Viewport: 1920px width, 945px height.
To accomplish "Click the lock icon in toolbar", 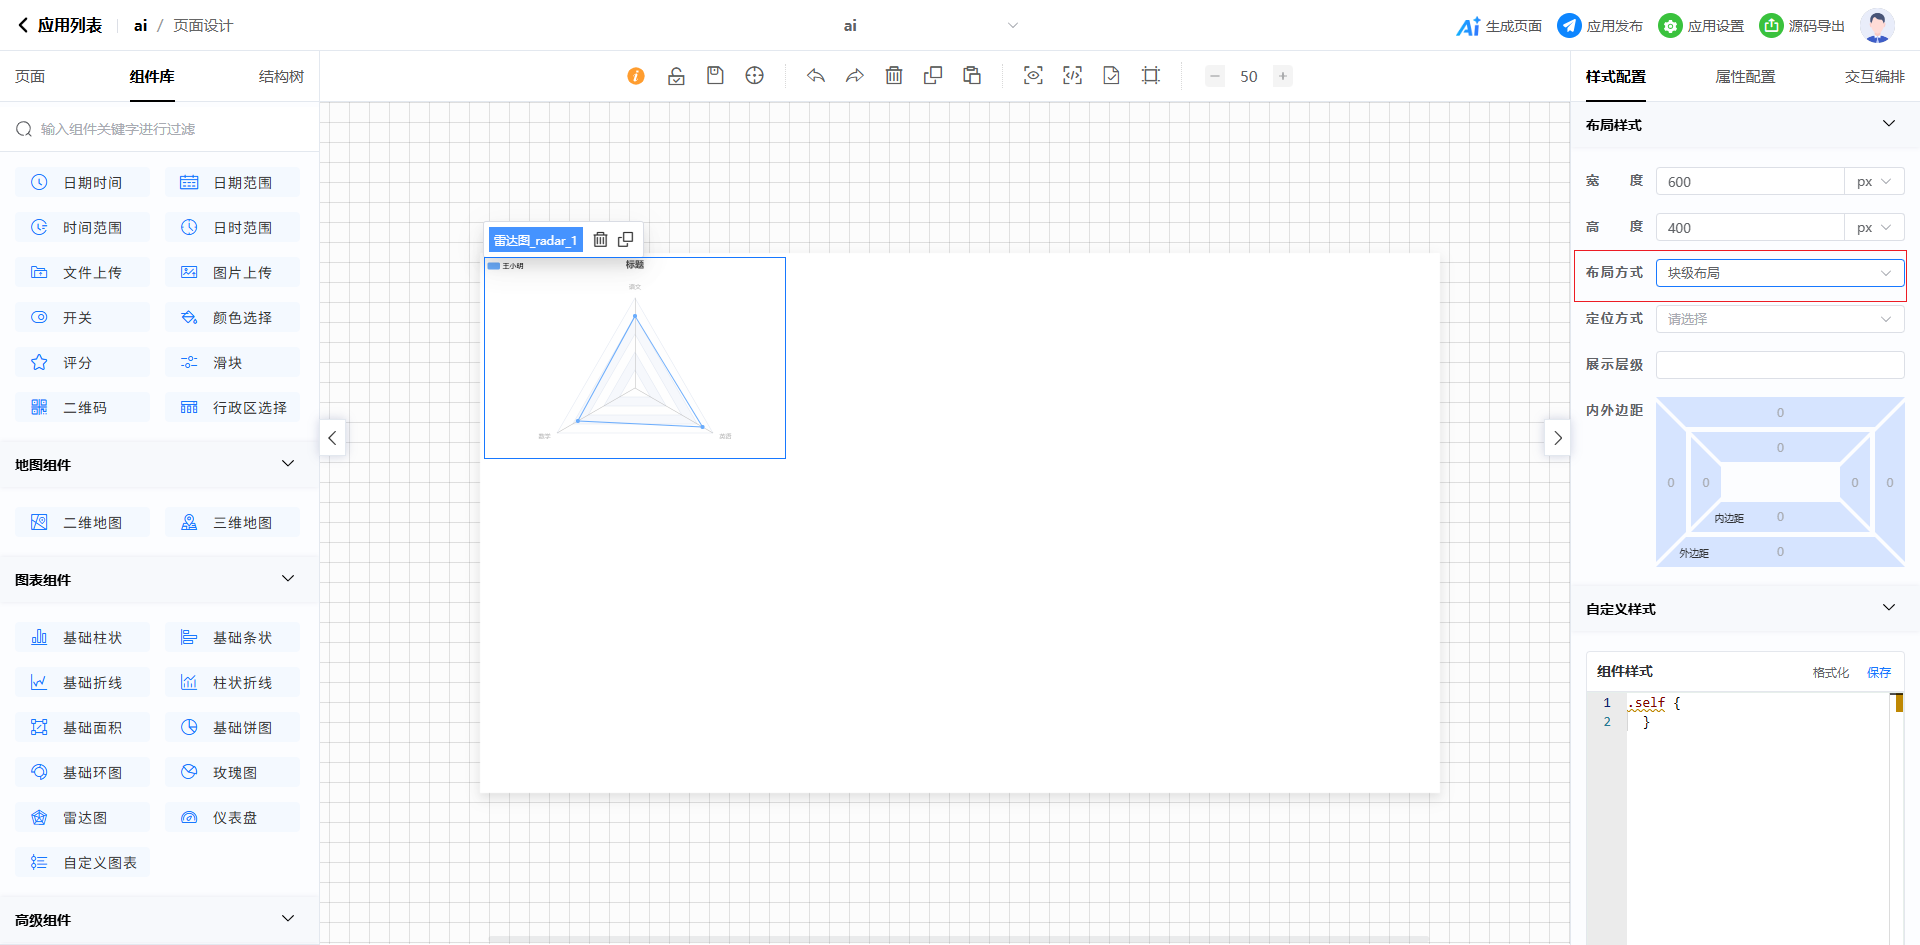I will 676,76.
